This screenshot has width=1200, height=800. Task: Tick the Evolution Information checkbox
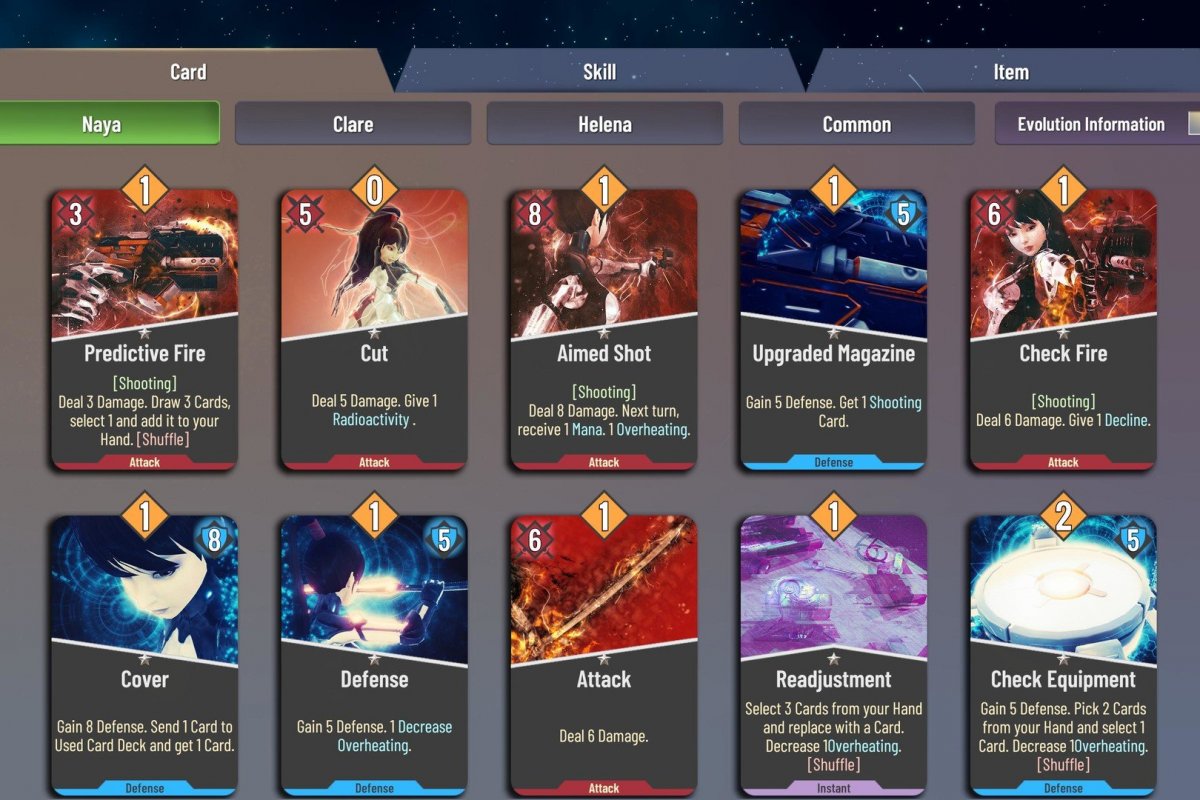click(x=1193, y=123)
